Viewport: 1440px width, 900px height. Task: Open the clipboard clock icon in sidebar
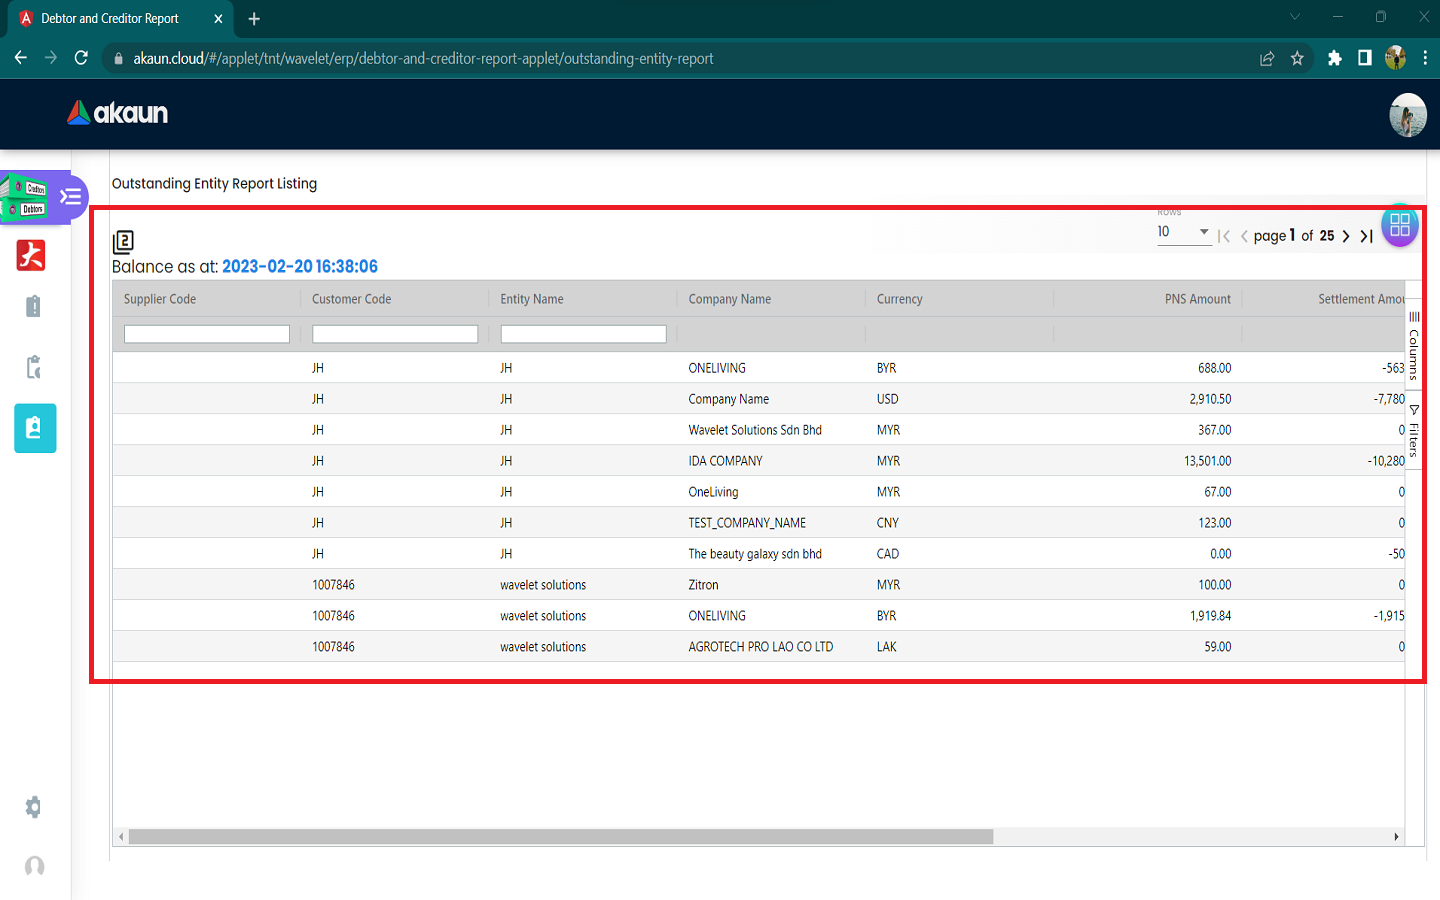coord(33,367)
